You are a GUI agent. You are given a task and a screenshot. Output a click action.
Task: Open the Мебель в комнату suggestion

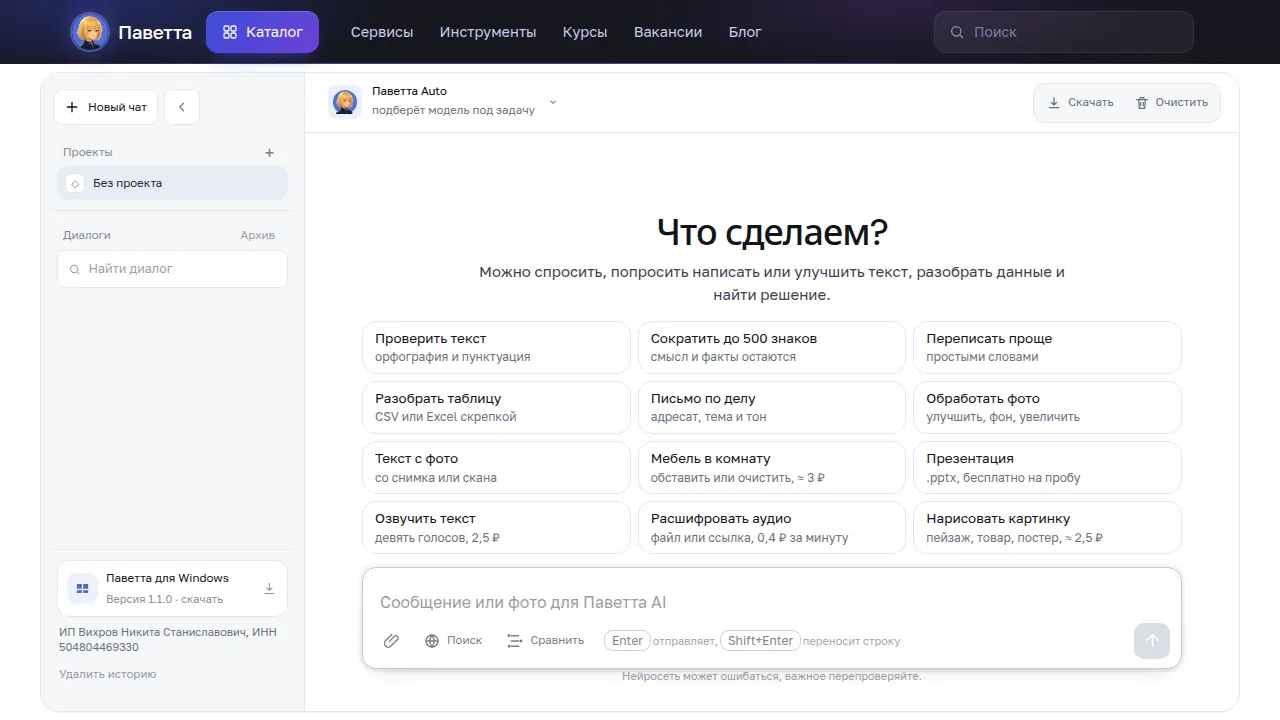[772, 468]
